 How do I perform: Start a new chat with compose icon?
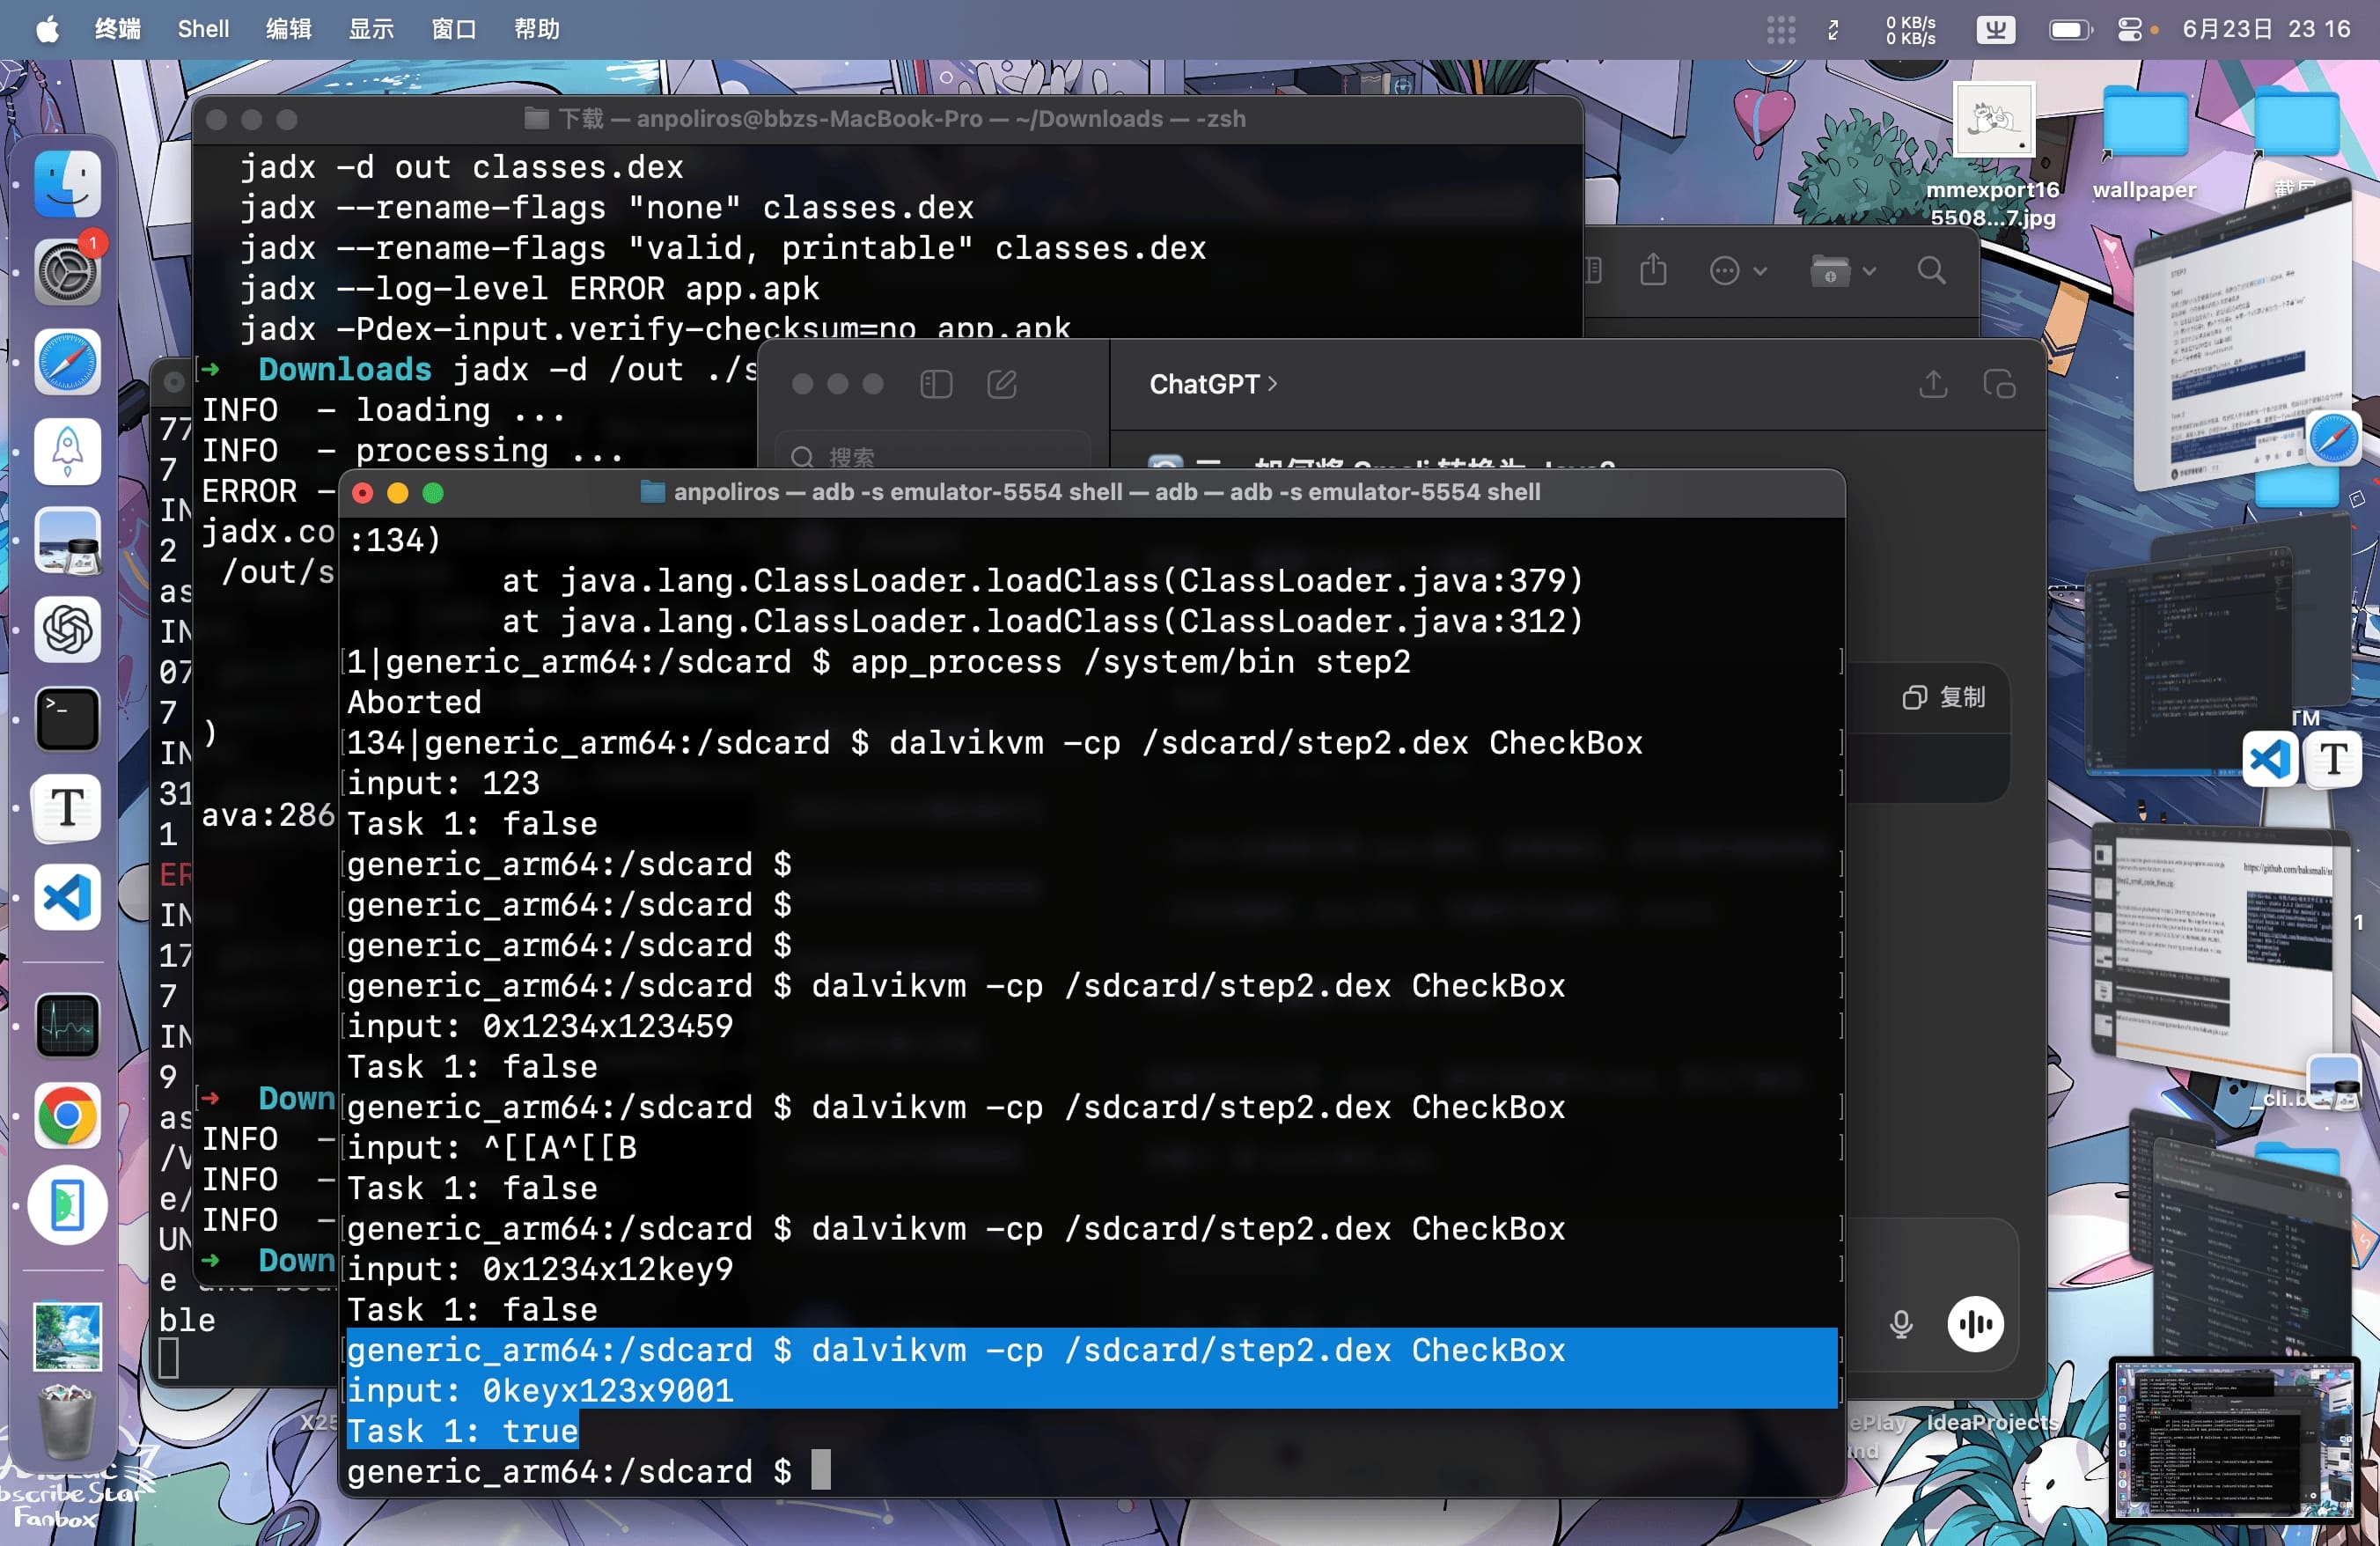coord(1002,384)
